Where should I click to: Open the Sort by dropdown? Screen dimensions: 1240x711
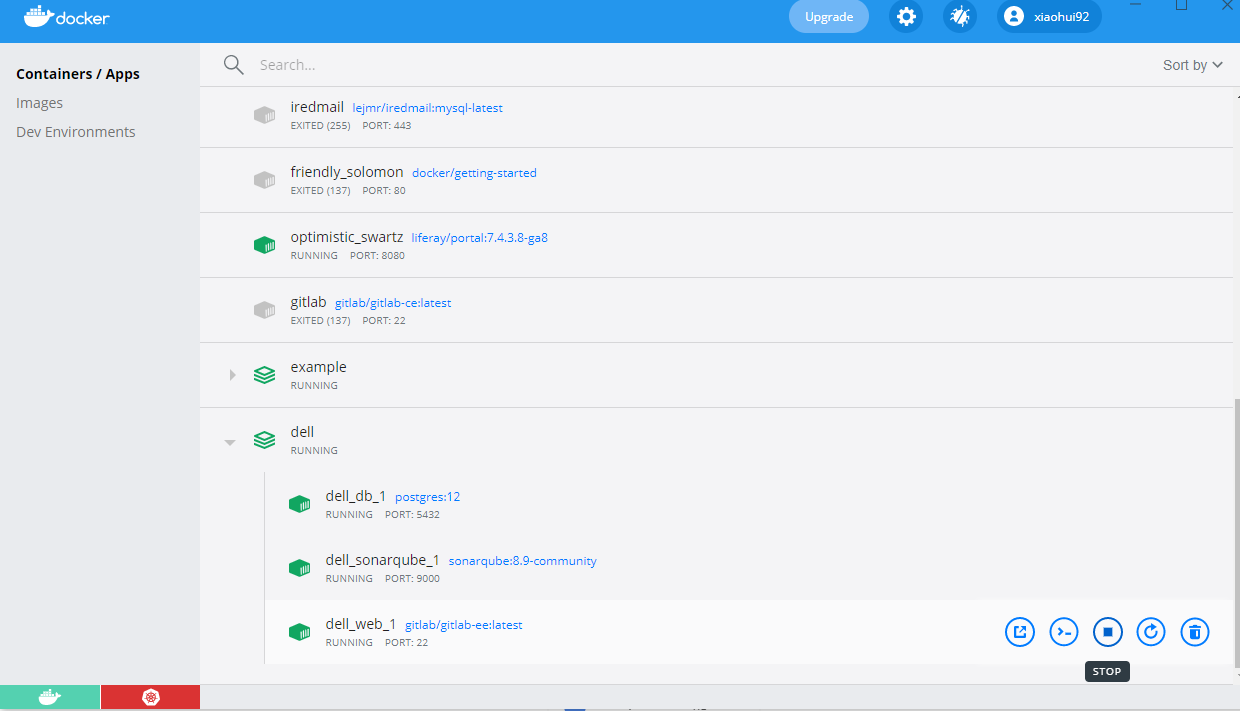(x=1193, y=65)
